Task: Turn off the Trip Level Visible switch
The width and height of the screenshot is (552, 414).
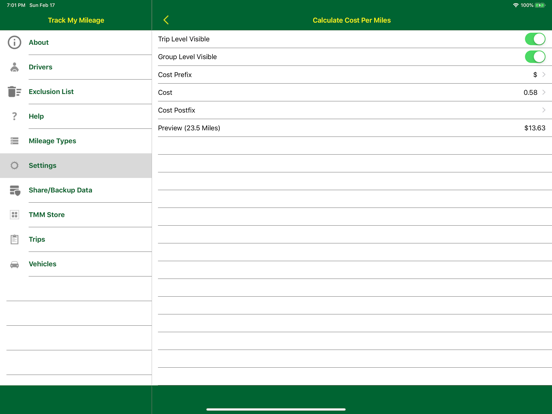Action: [535, 39]
